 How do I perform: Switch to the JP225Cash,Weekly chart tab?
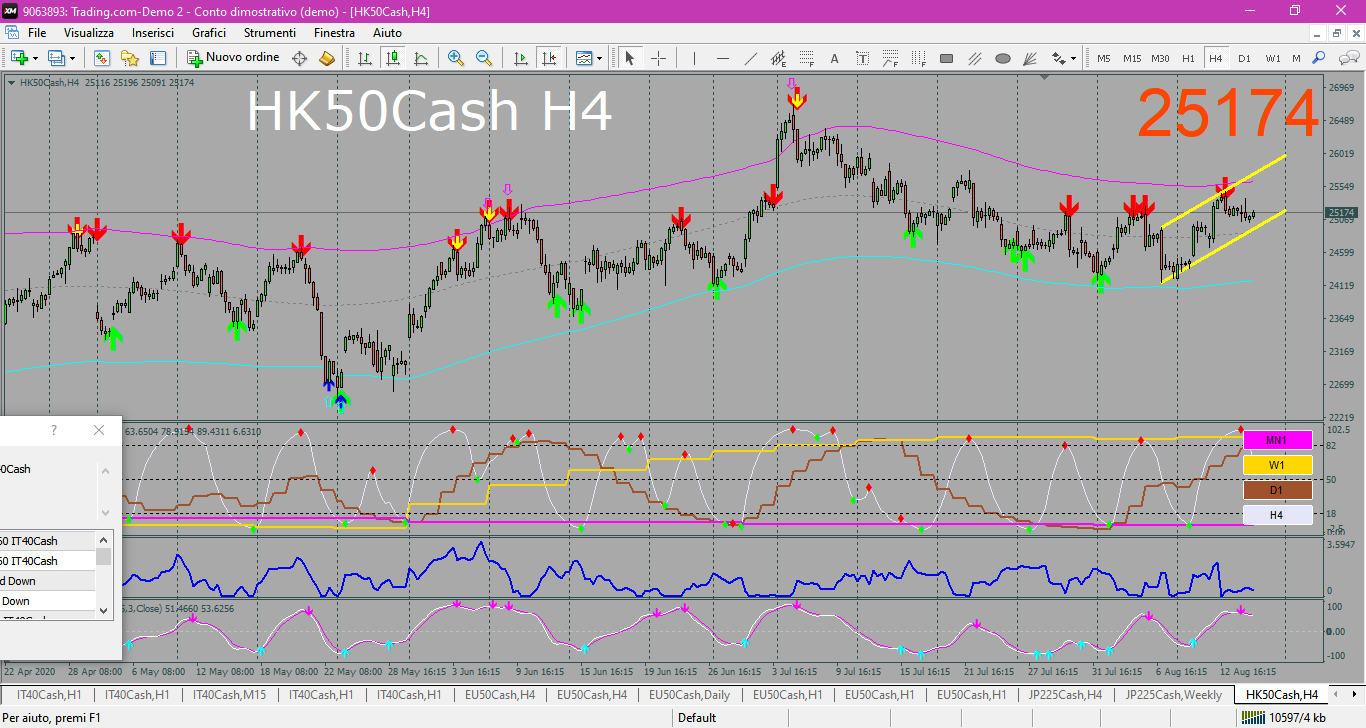pos(1174,694)
